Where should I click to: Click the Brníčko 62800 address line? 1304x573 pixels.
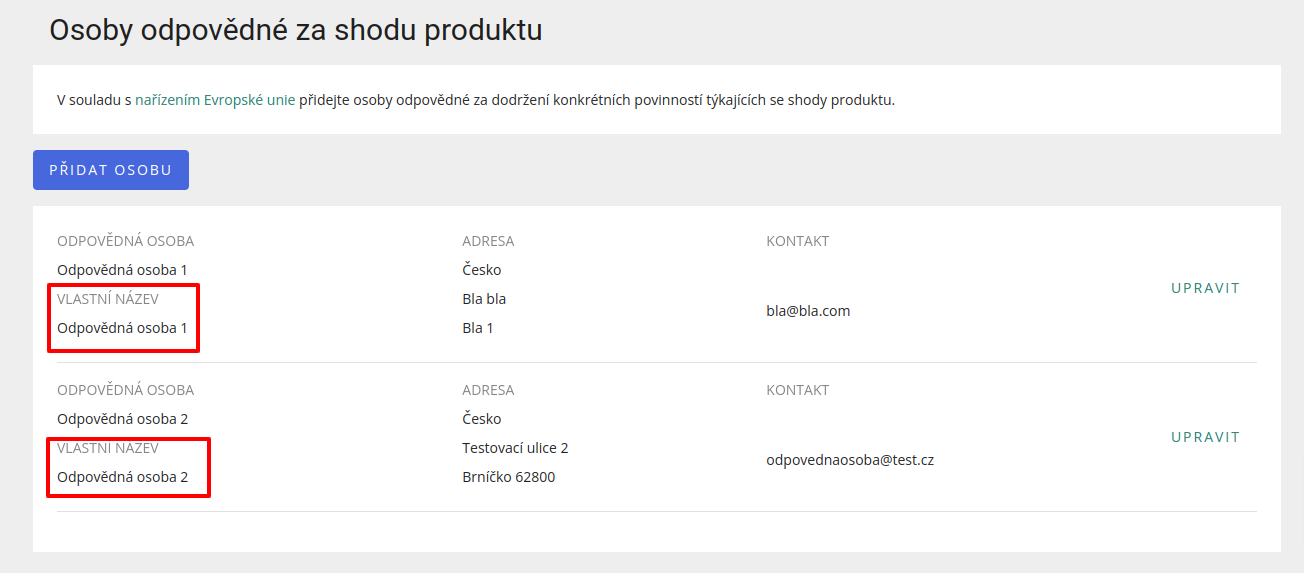(x=508, y=477)
